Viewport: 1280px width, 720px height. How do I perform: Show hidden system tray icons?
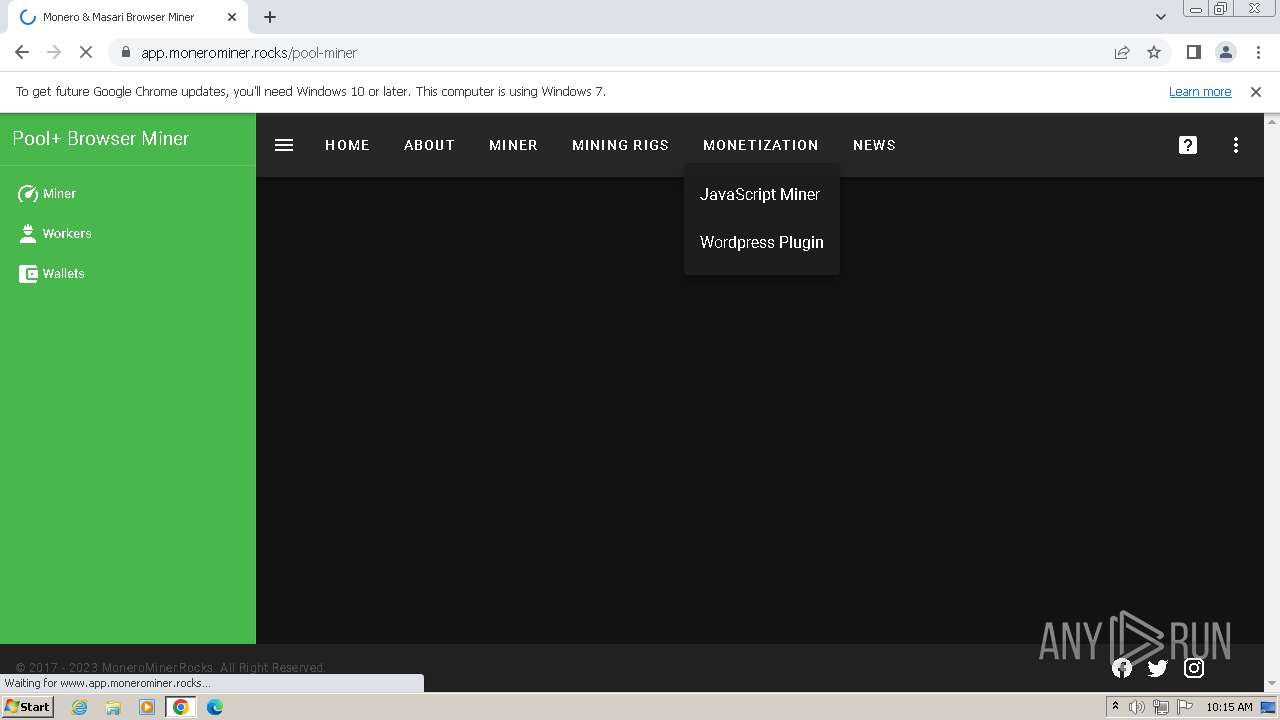click(x=1115, y=707)
